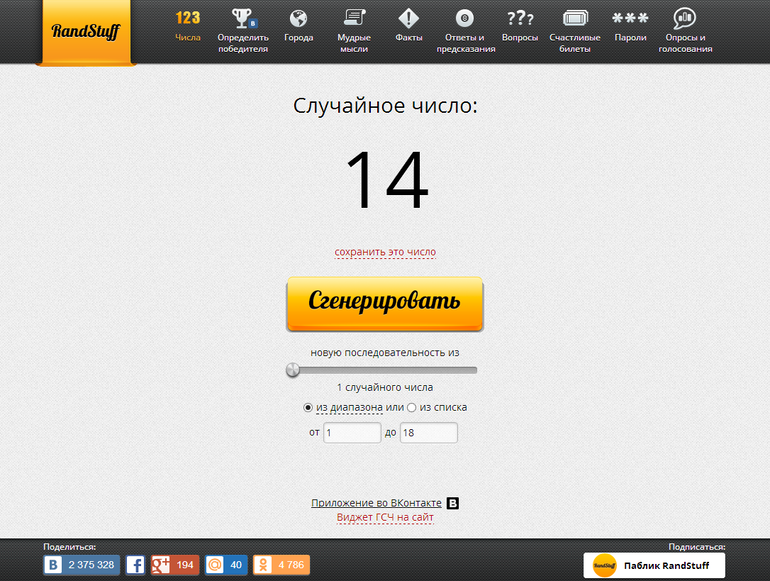Click the scroll icon for Мудрые мысли
The image size is (770, 581).
click(x=353, y=18)
